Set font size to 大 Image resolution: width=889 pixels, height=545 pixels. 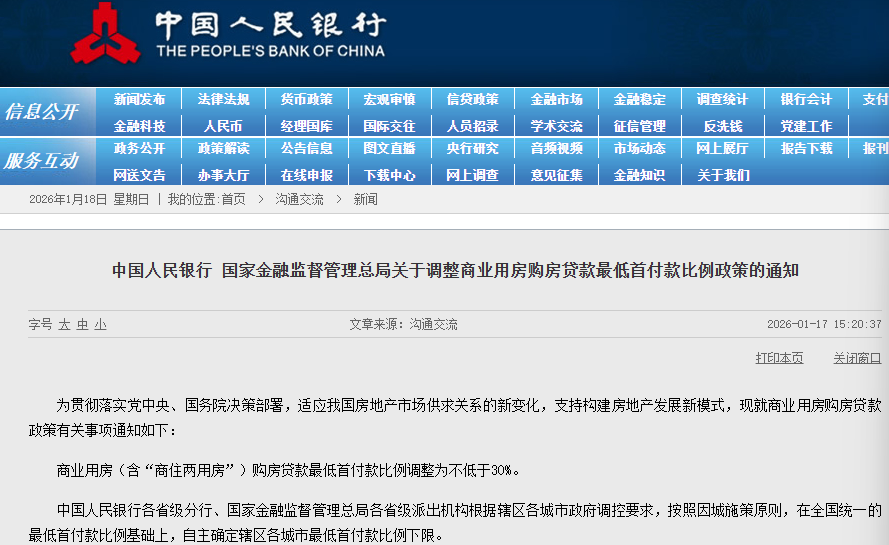[64, 325]
